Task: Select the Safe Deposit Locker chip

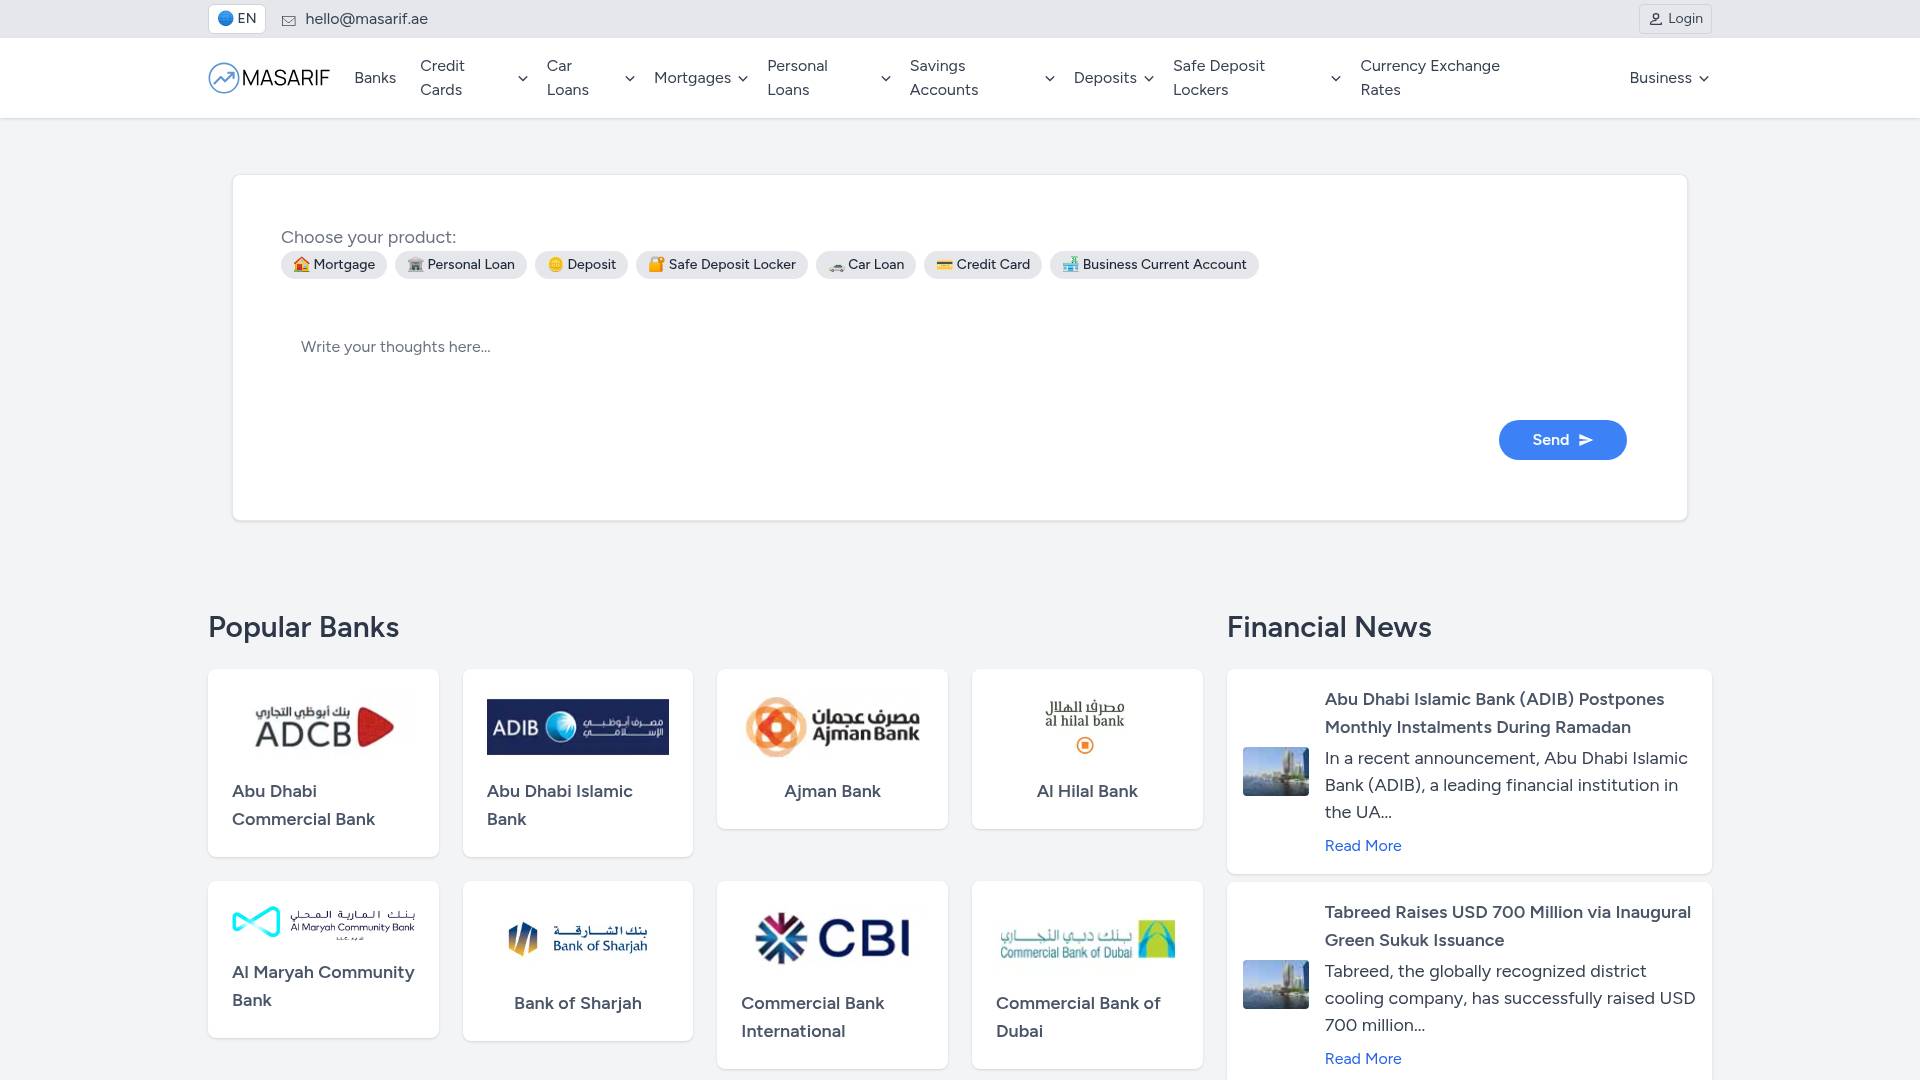Action: coord(722,265)
